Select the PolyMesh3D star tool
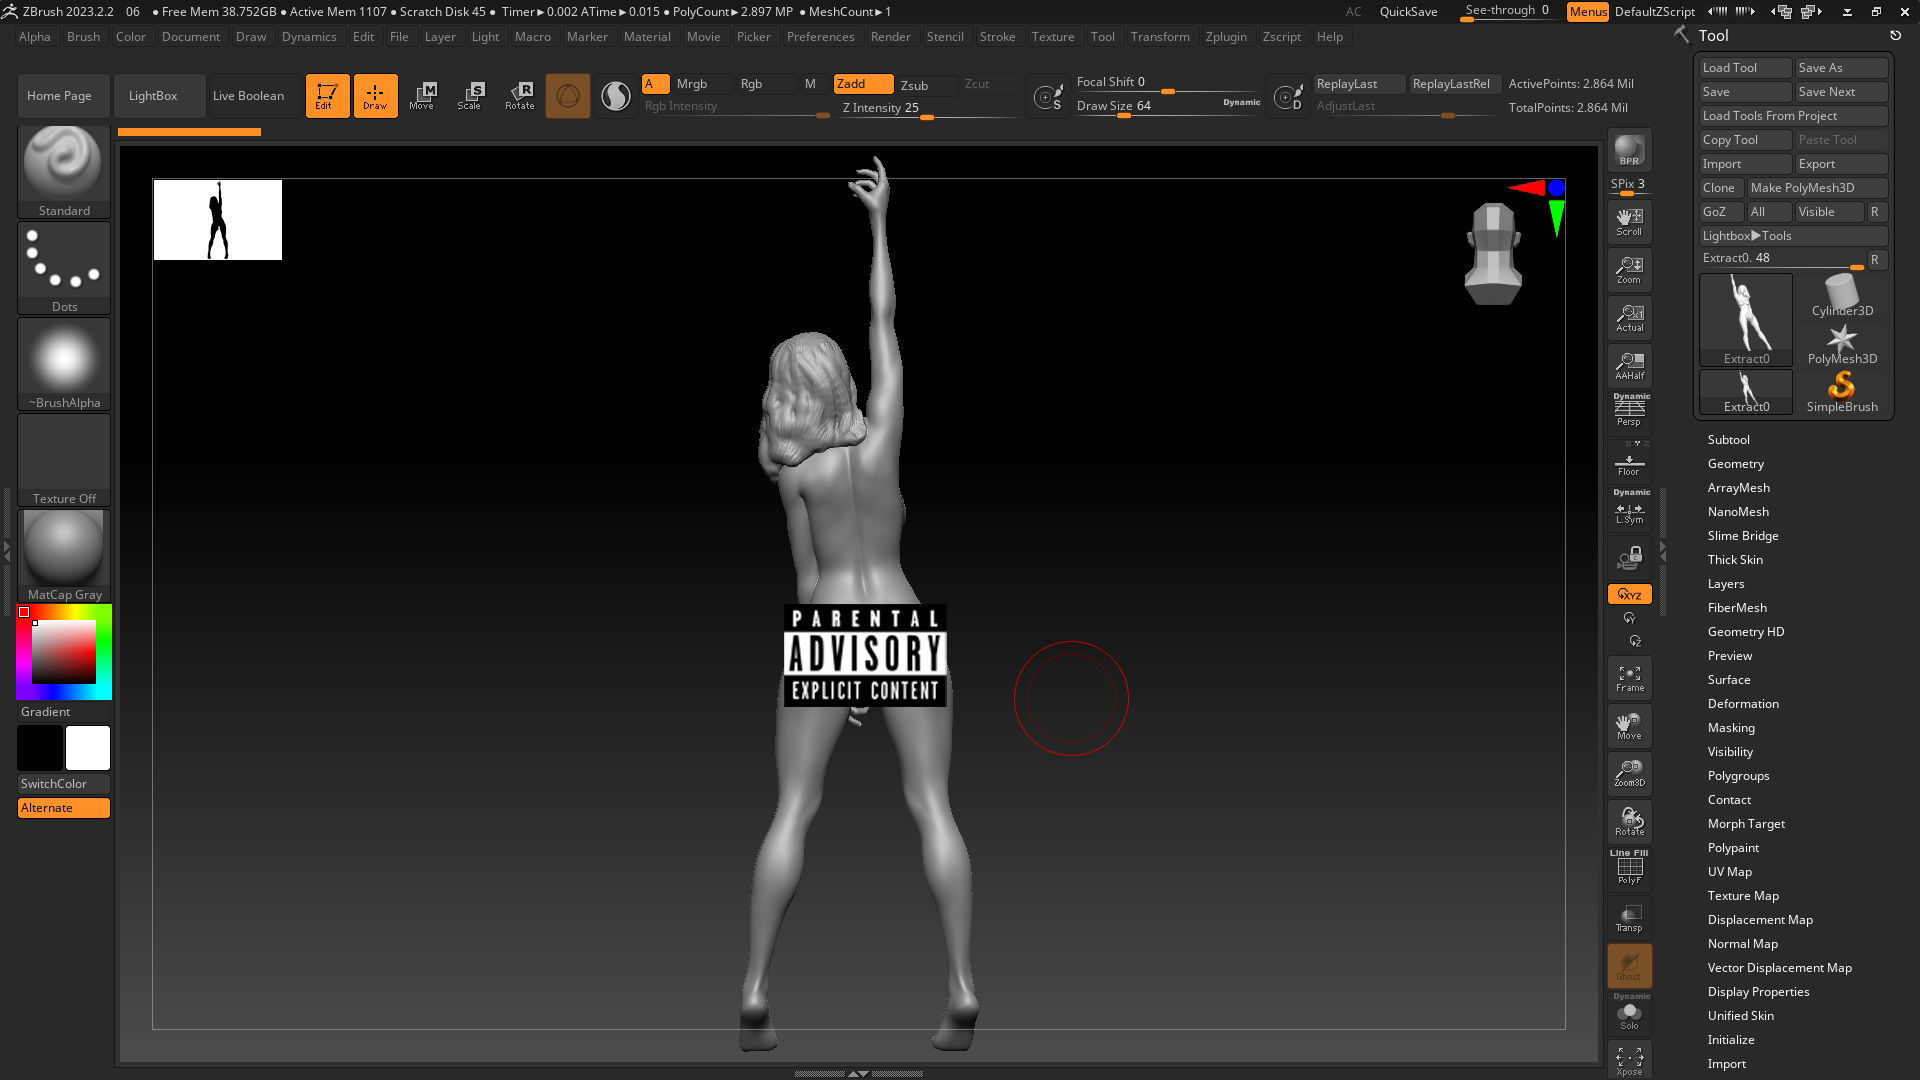Image resolution: width=1920 pixels, height=1080 pixels. (x=1842, y=344)
